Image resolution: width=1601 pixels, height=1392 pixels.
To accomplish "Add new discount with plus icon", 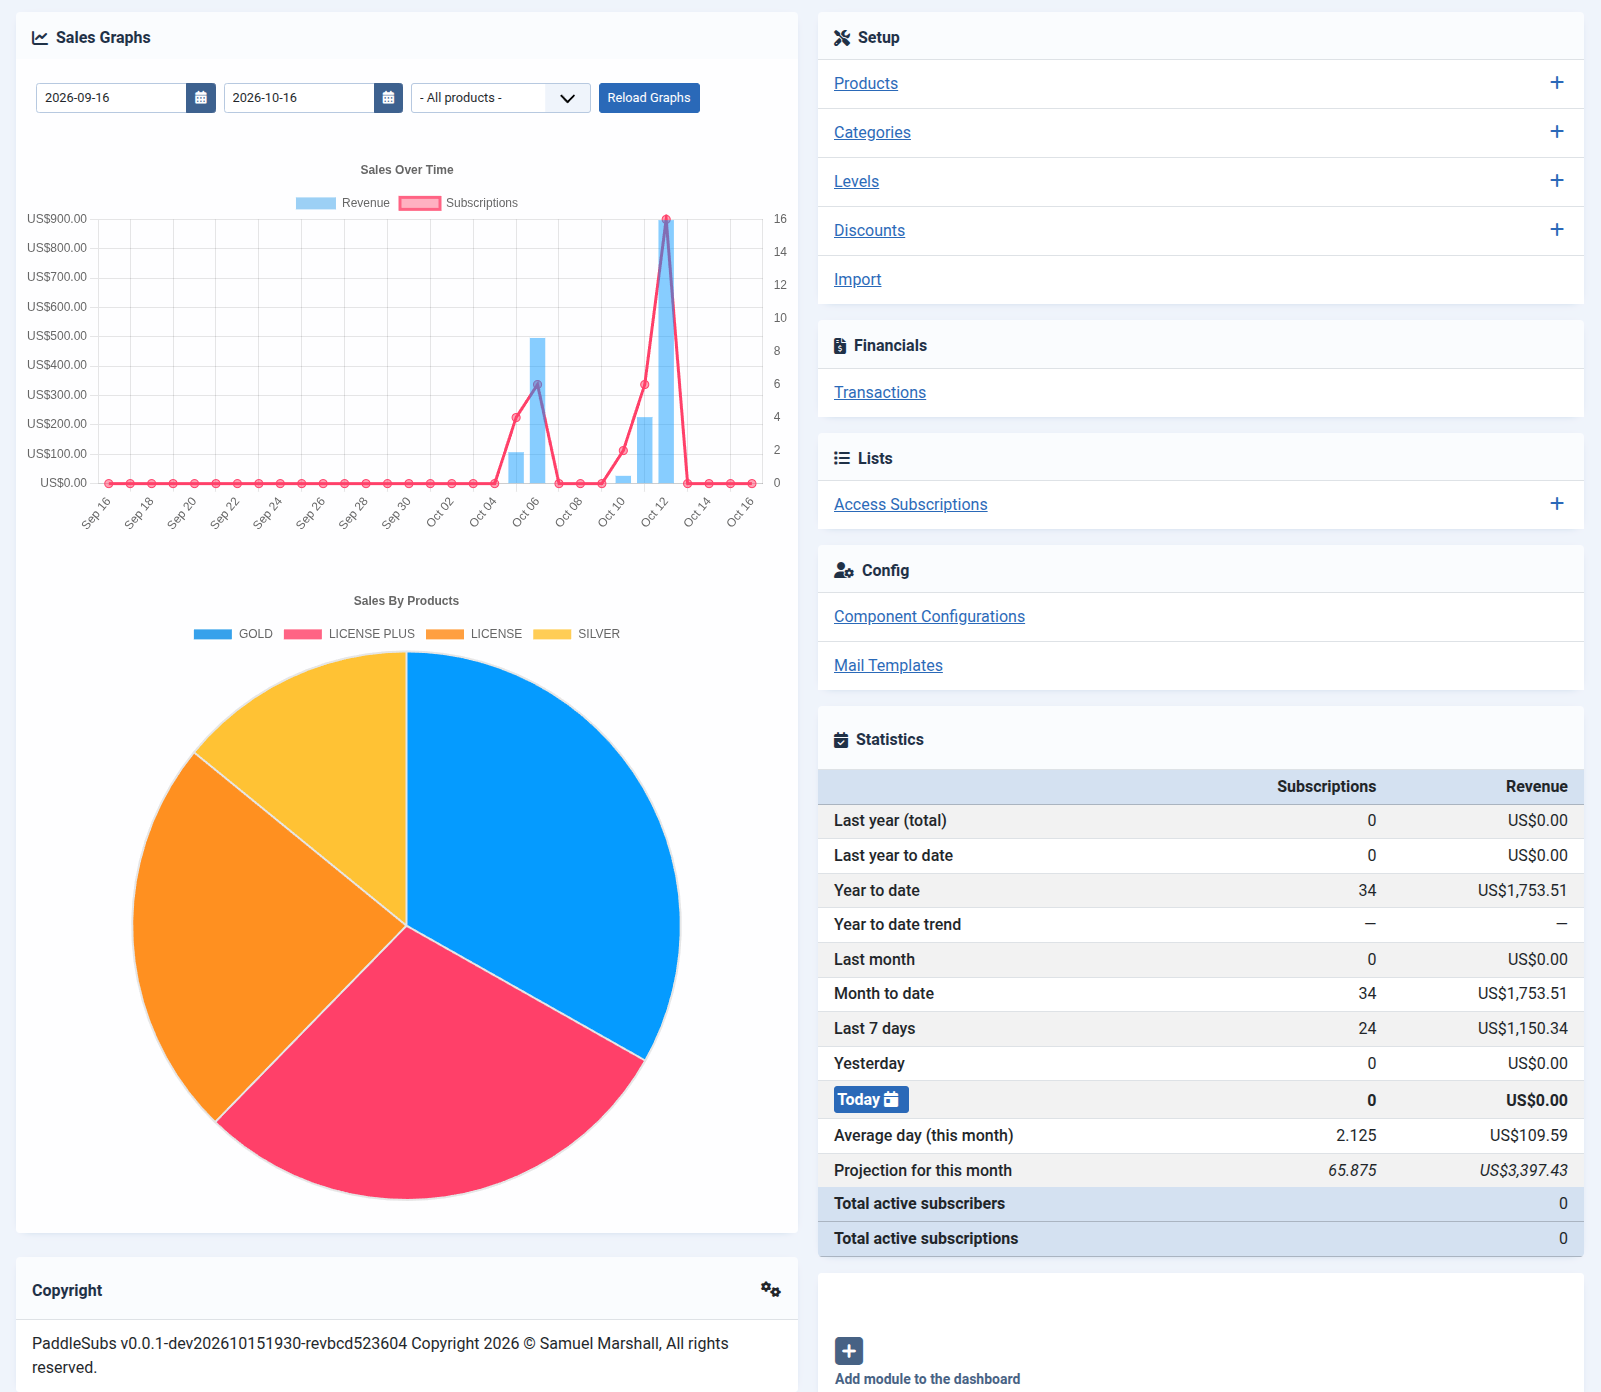I will [1556, 230].
